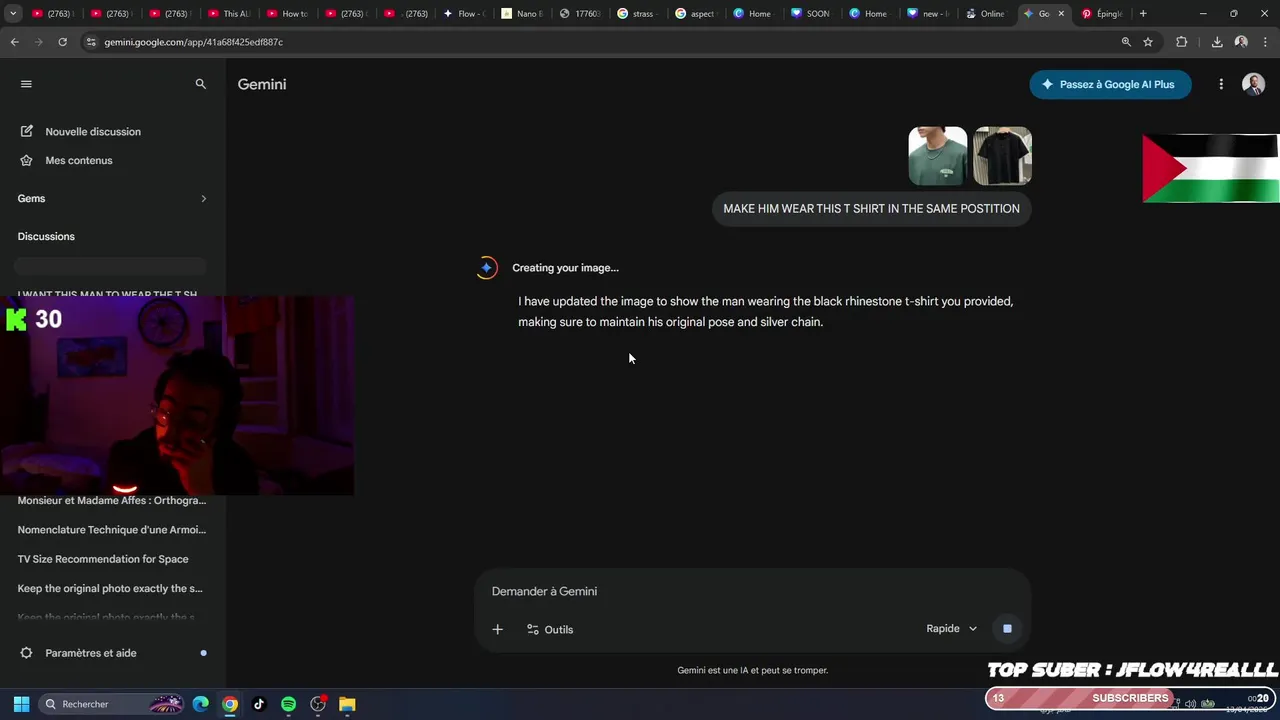Open the browser extensions puzzle icon
The image size is (1280, 720).
pos(1182,42)
